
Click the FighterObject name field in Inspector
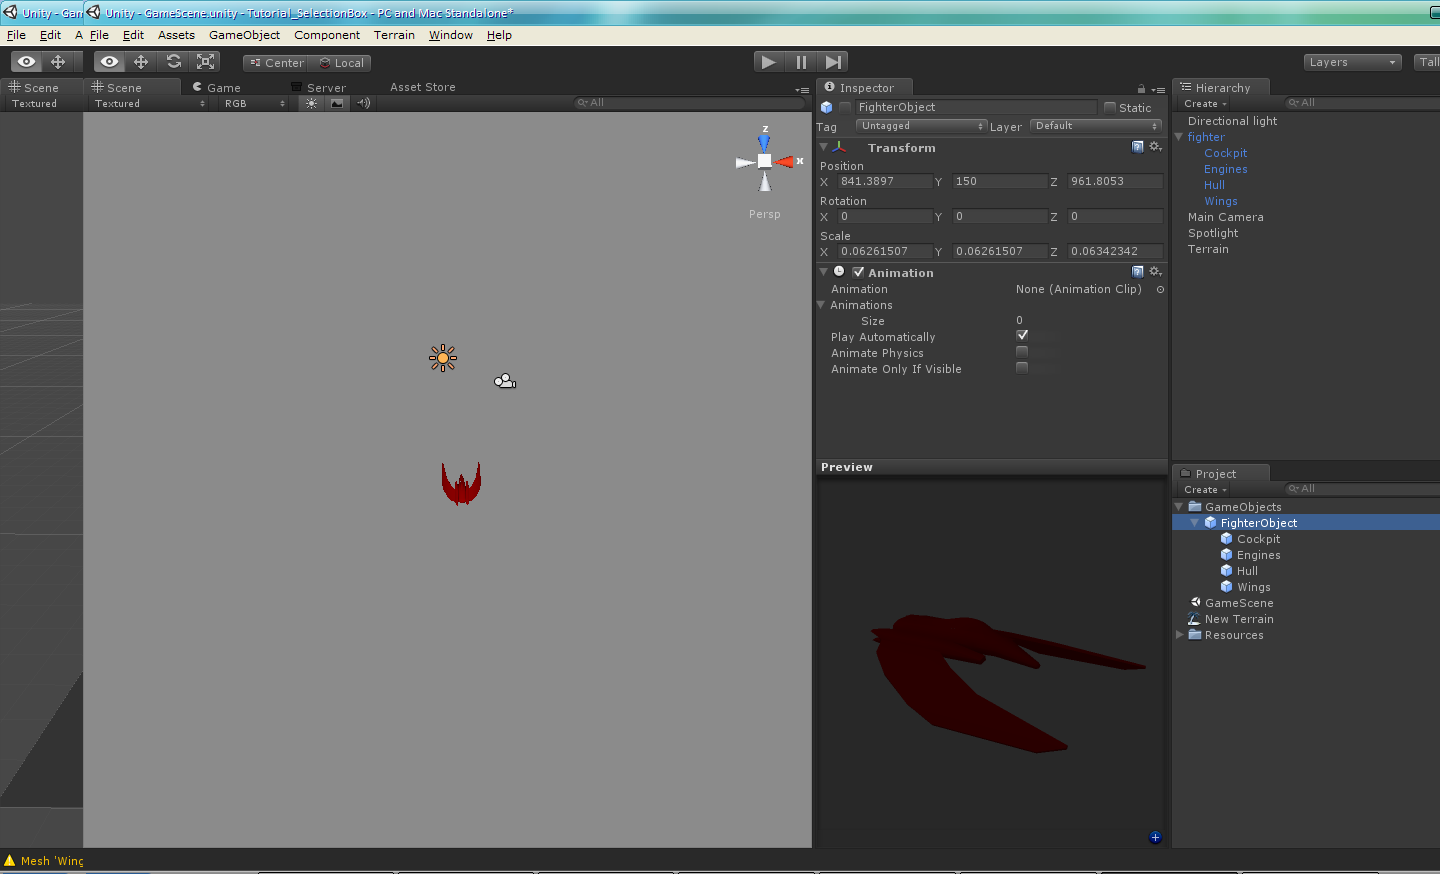(x=976, y=107)
